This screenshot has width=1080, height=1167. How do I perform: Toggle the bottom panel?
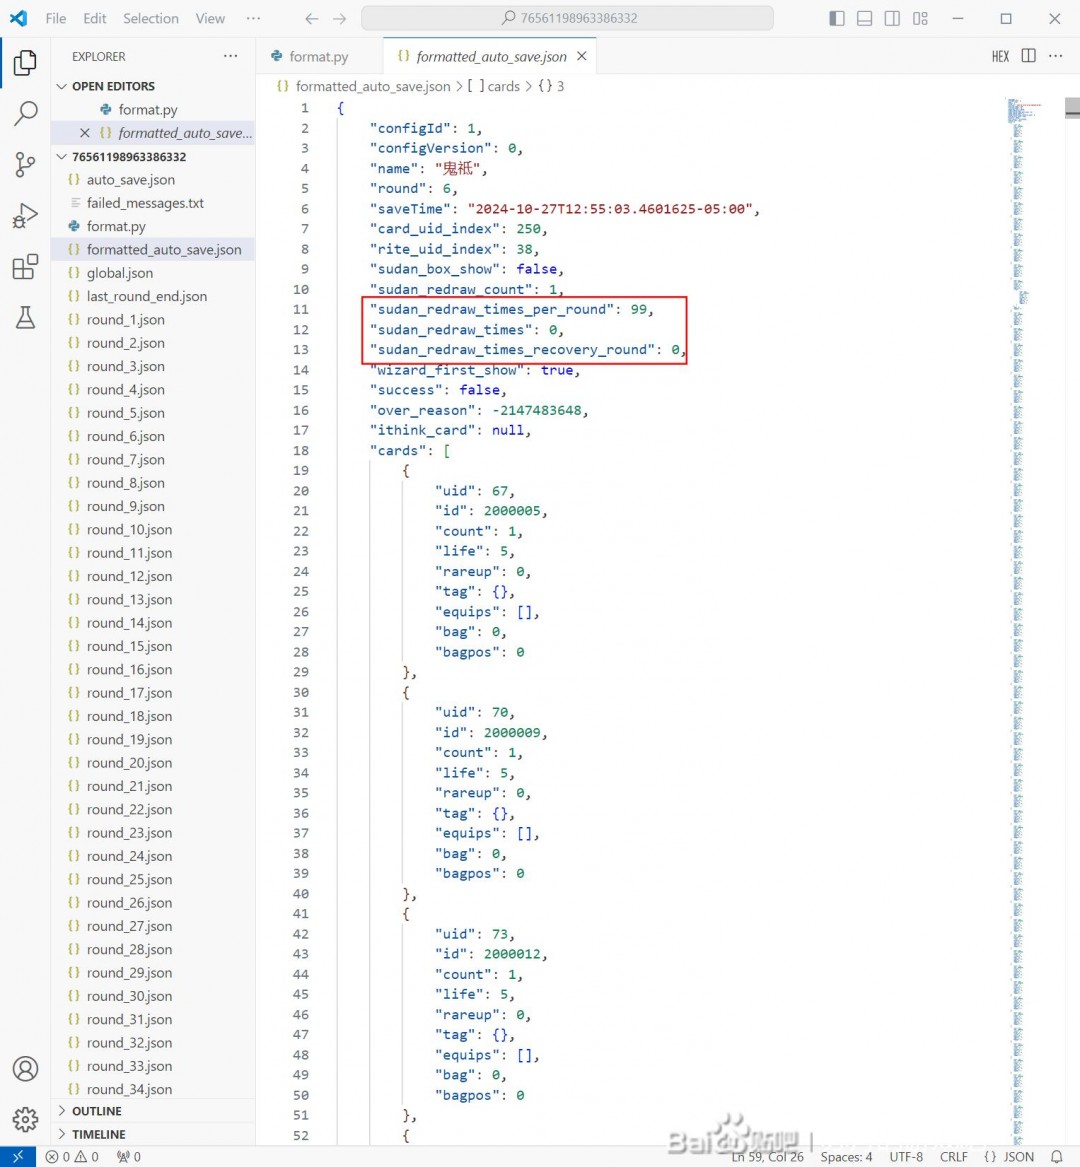(864, 19)
